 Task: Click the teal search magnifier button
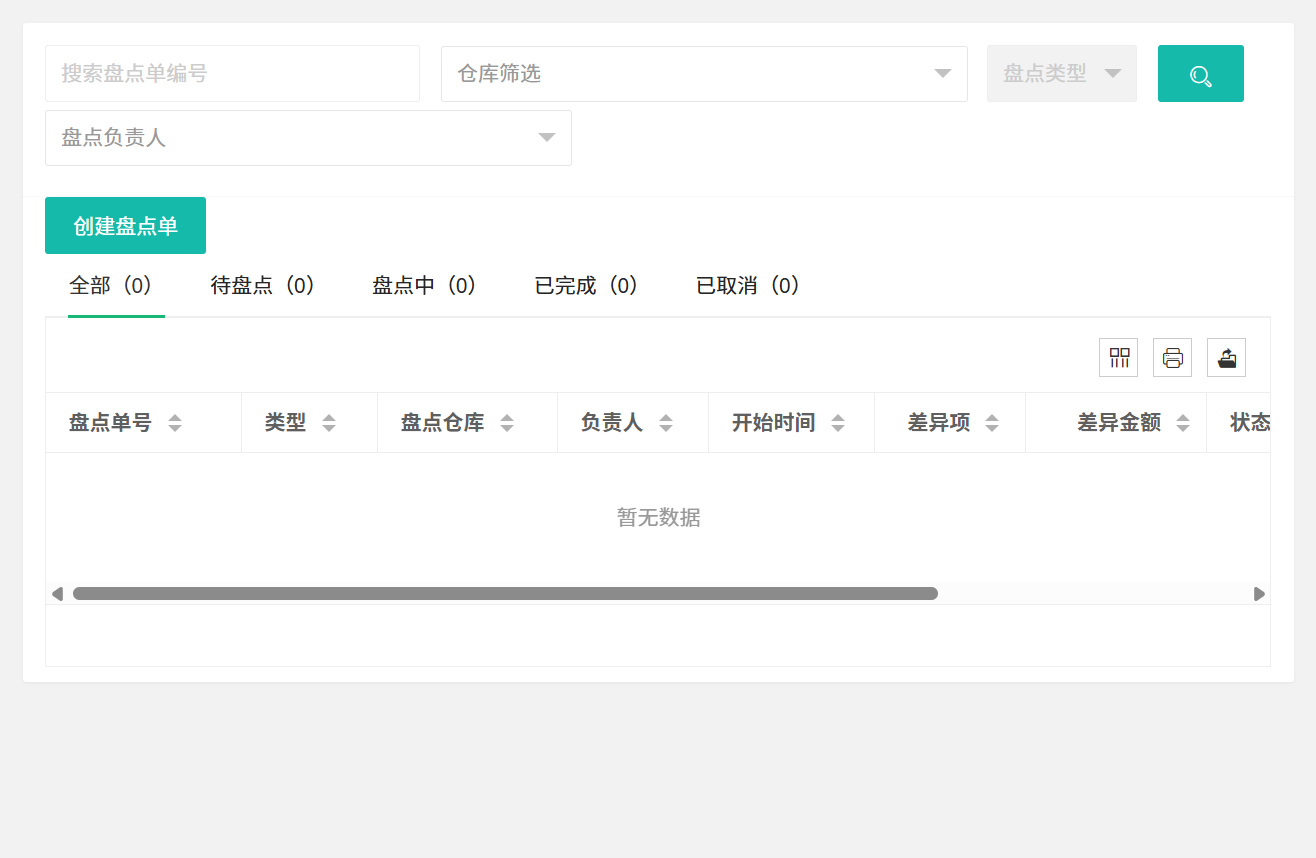(x=1200, y=74)
